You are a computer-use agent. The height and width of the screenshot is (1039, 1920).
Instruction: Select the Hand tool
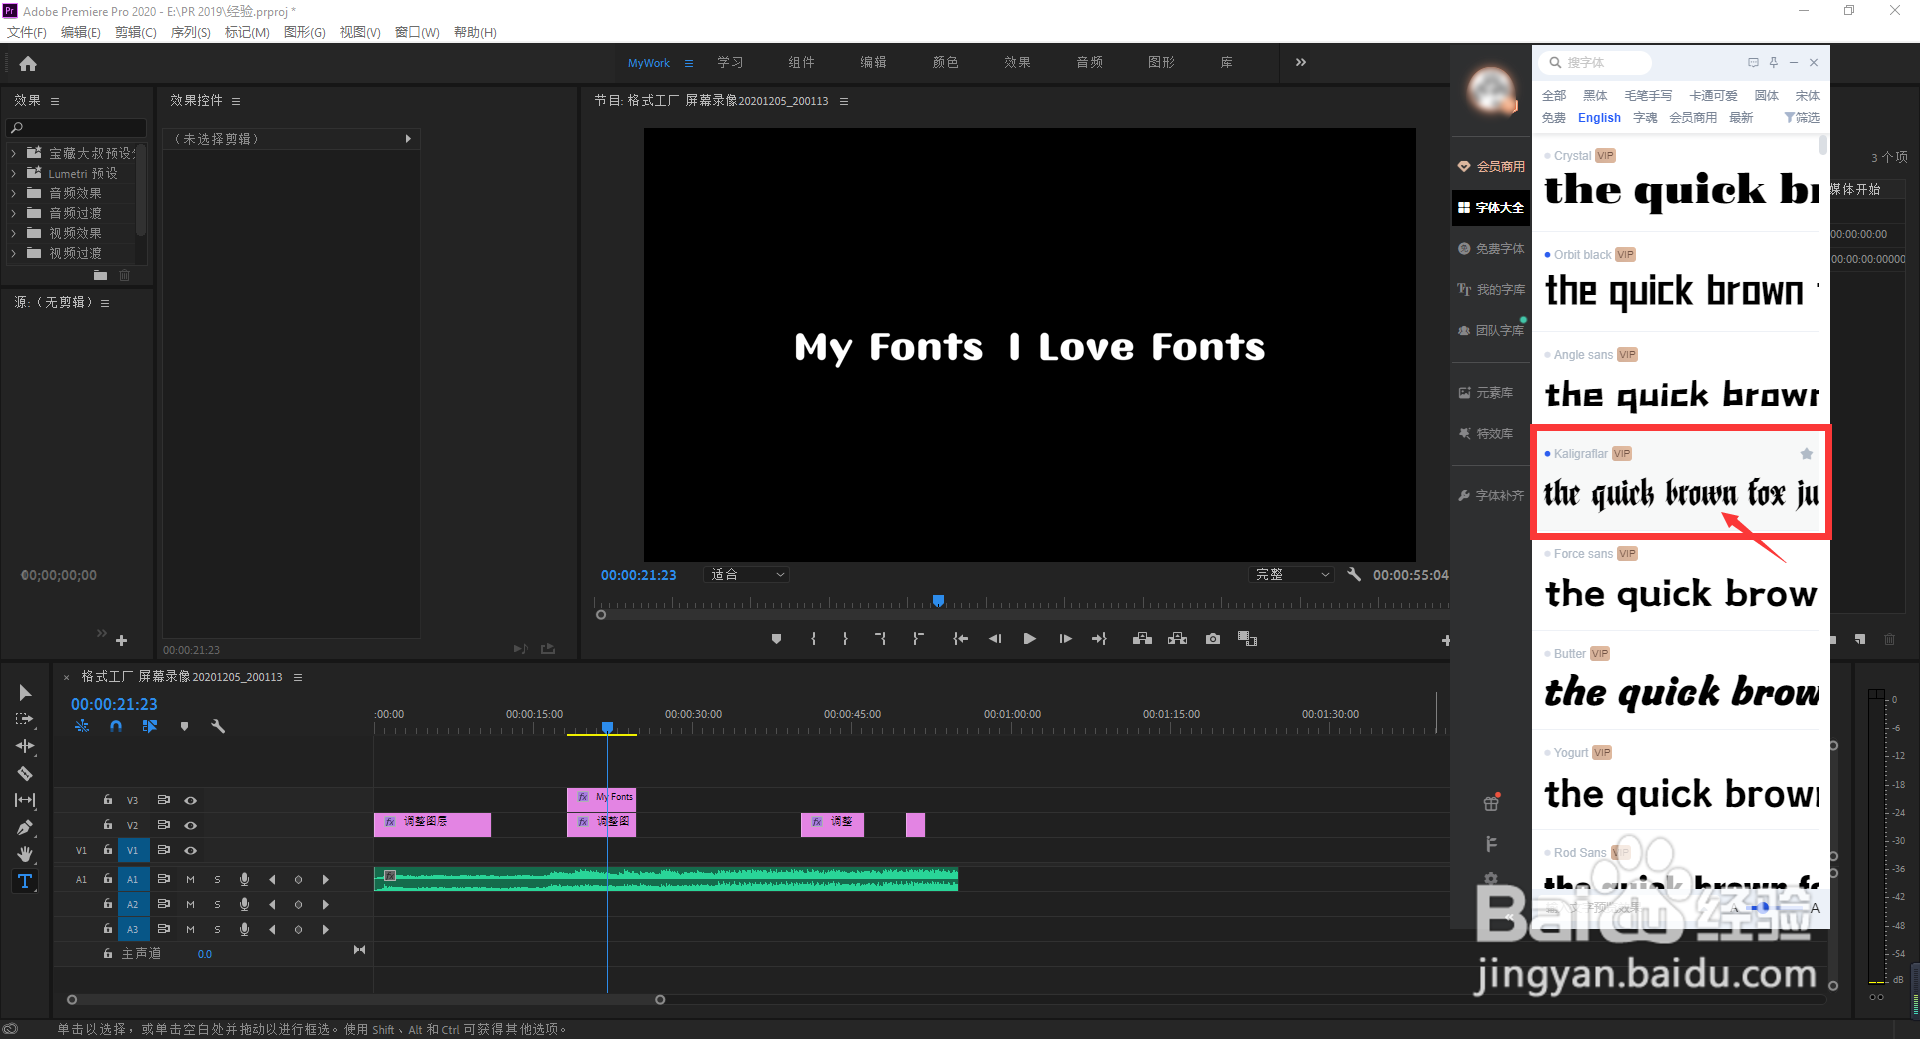(25, 854)
